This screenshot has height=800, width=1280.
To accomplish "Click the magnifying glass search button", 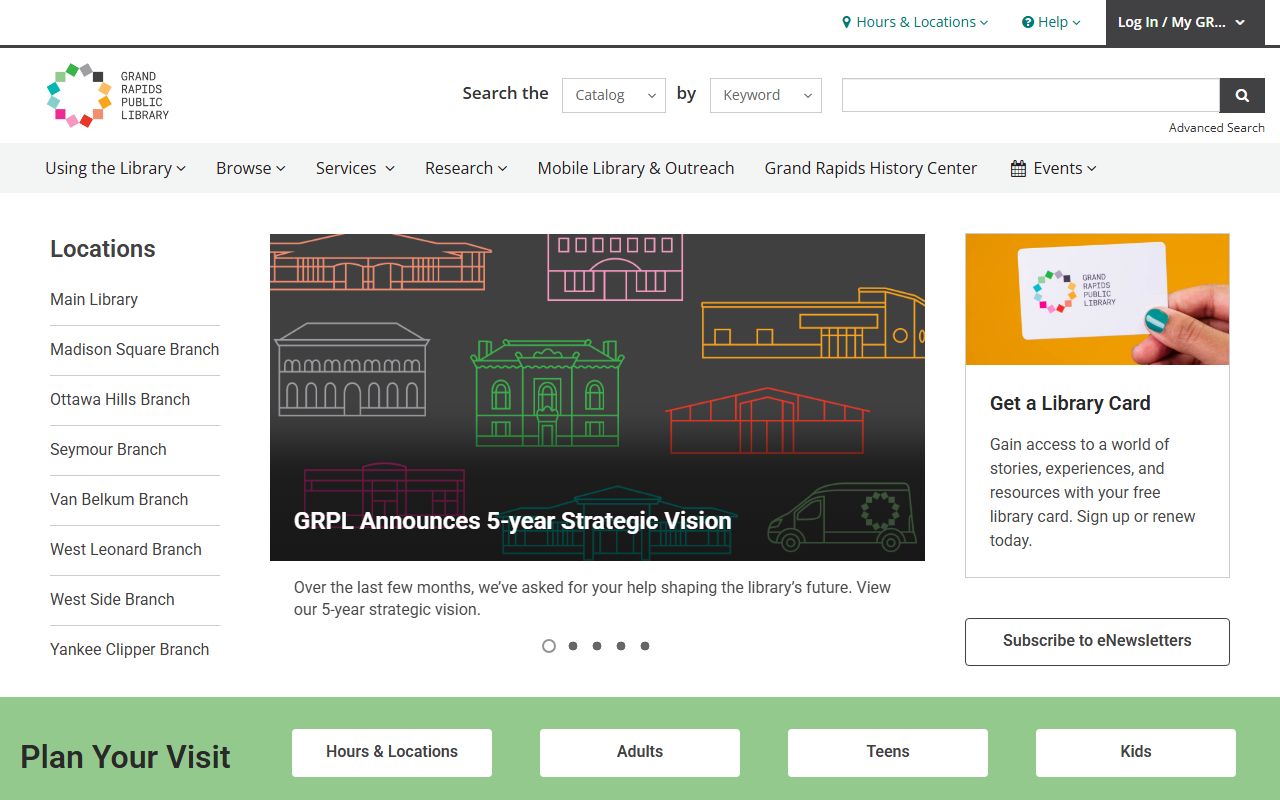I will coord(1242,95).
